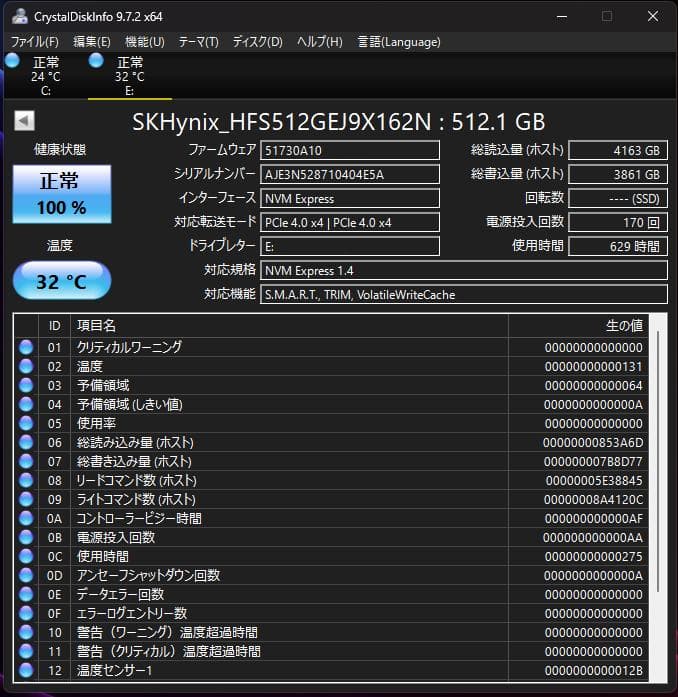Click the CrystalDiskInfo app icon in title bar
The image size is (678, 697).
click(20, 16)
